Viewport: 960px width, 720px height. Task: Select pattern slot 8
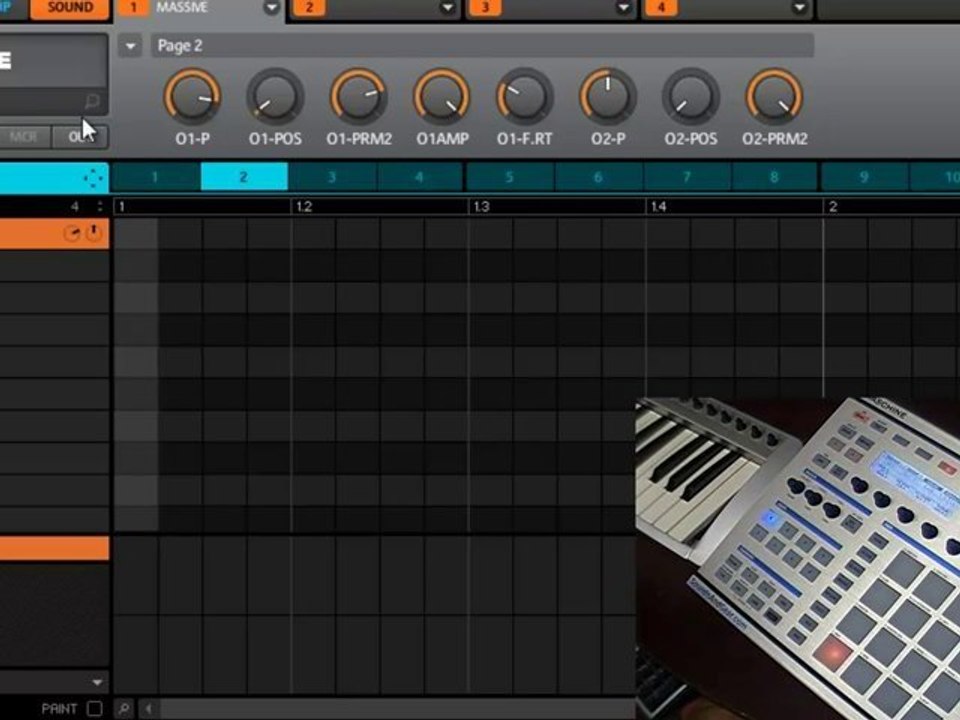(x=774, y=178)
